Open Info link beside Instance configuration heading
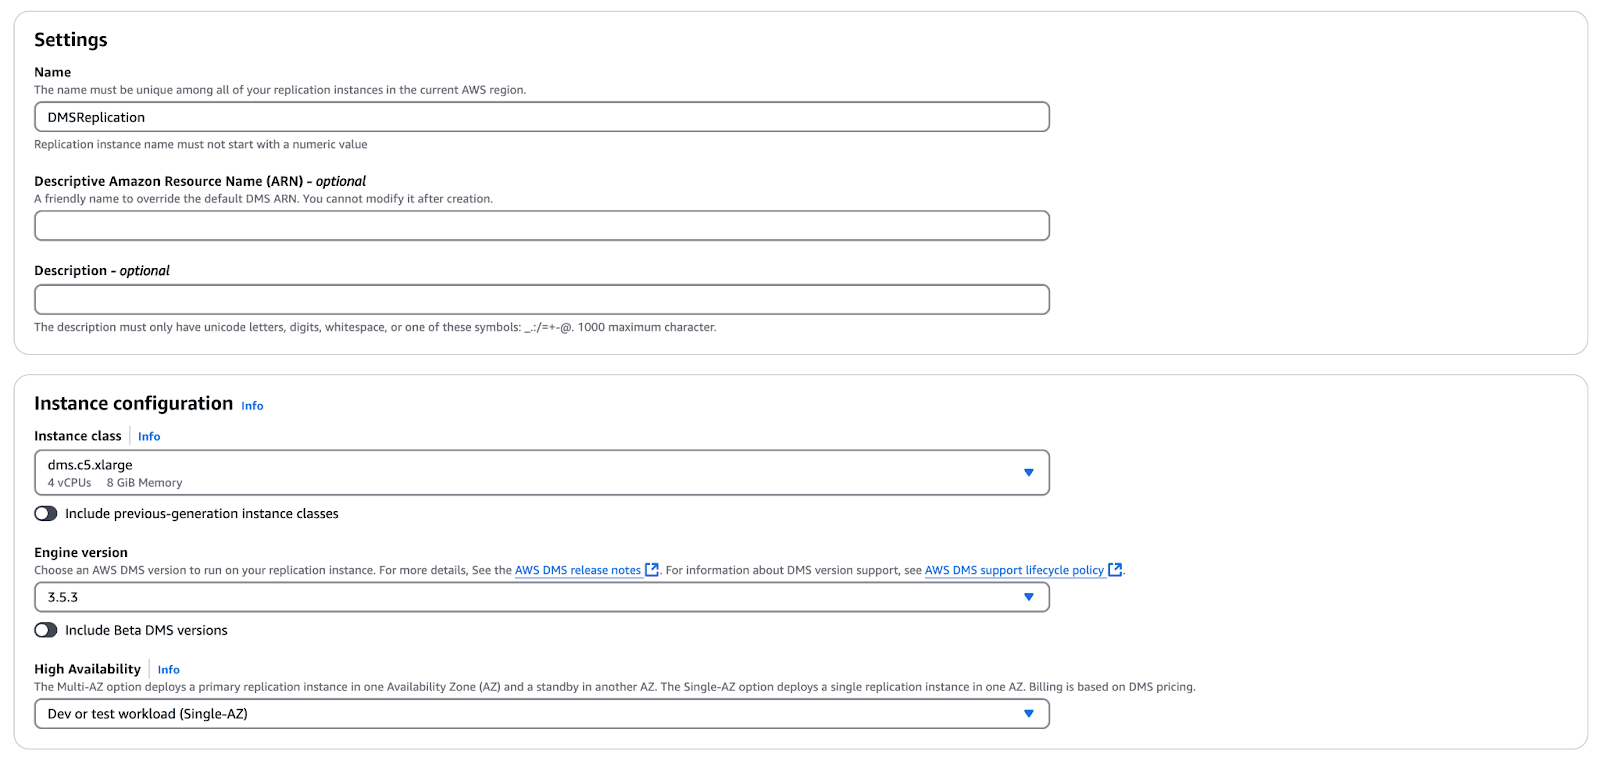Image resolution: width=1600 pixels, height=765 pixels. [x=252, y=406]
